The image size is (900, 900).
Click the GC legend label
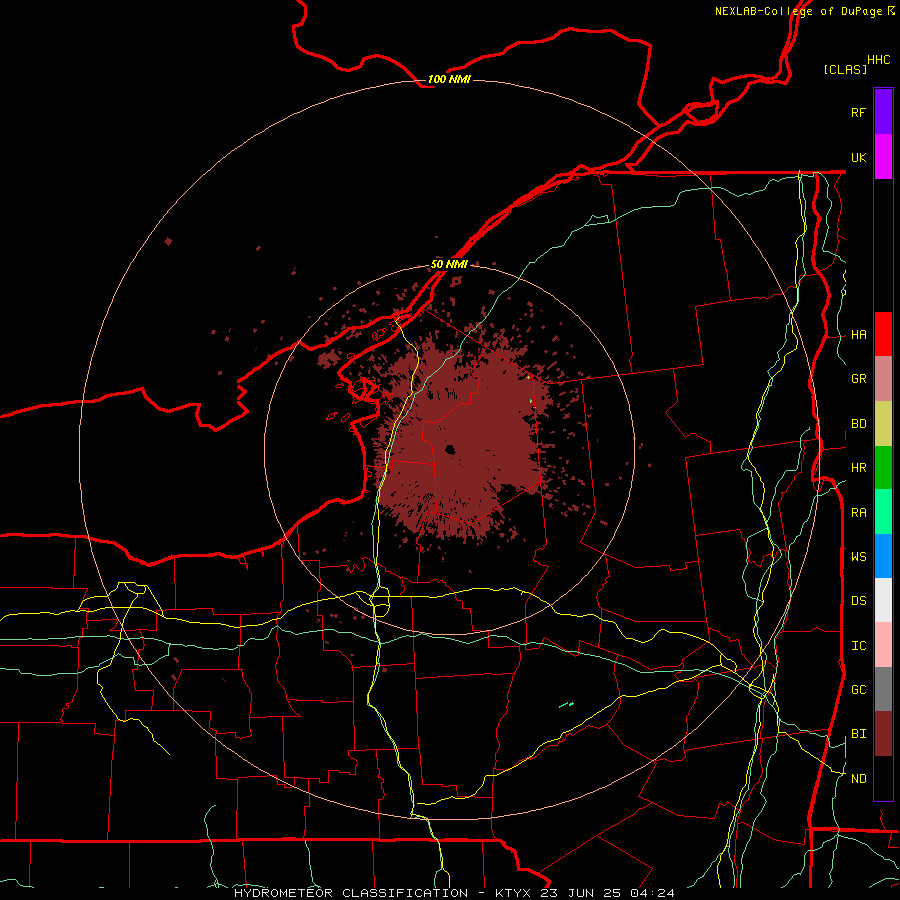coord(859,690)
